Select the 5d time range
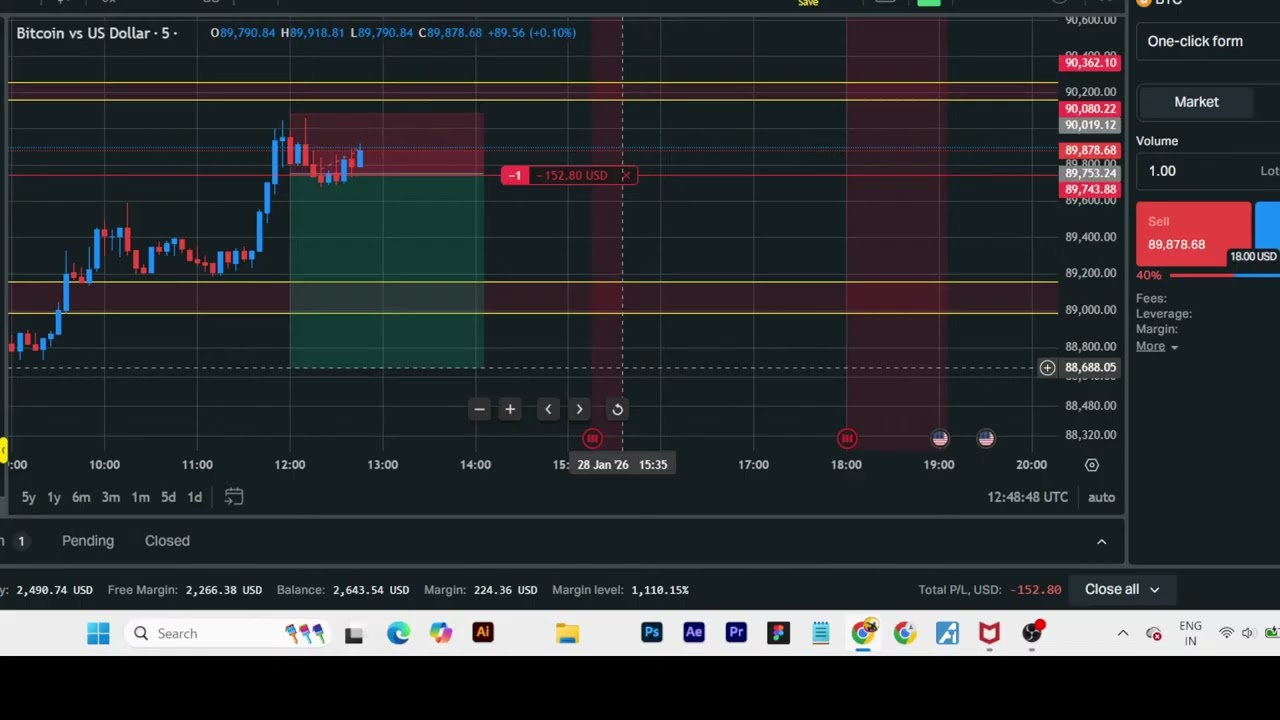 (168, 497)
